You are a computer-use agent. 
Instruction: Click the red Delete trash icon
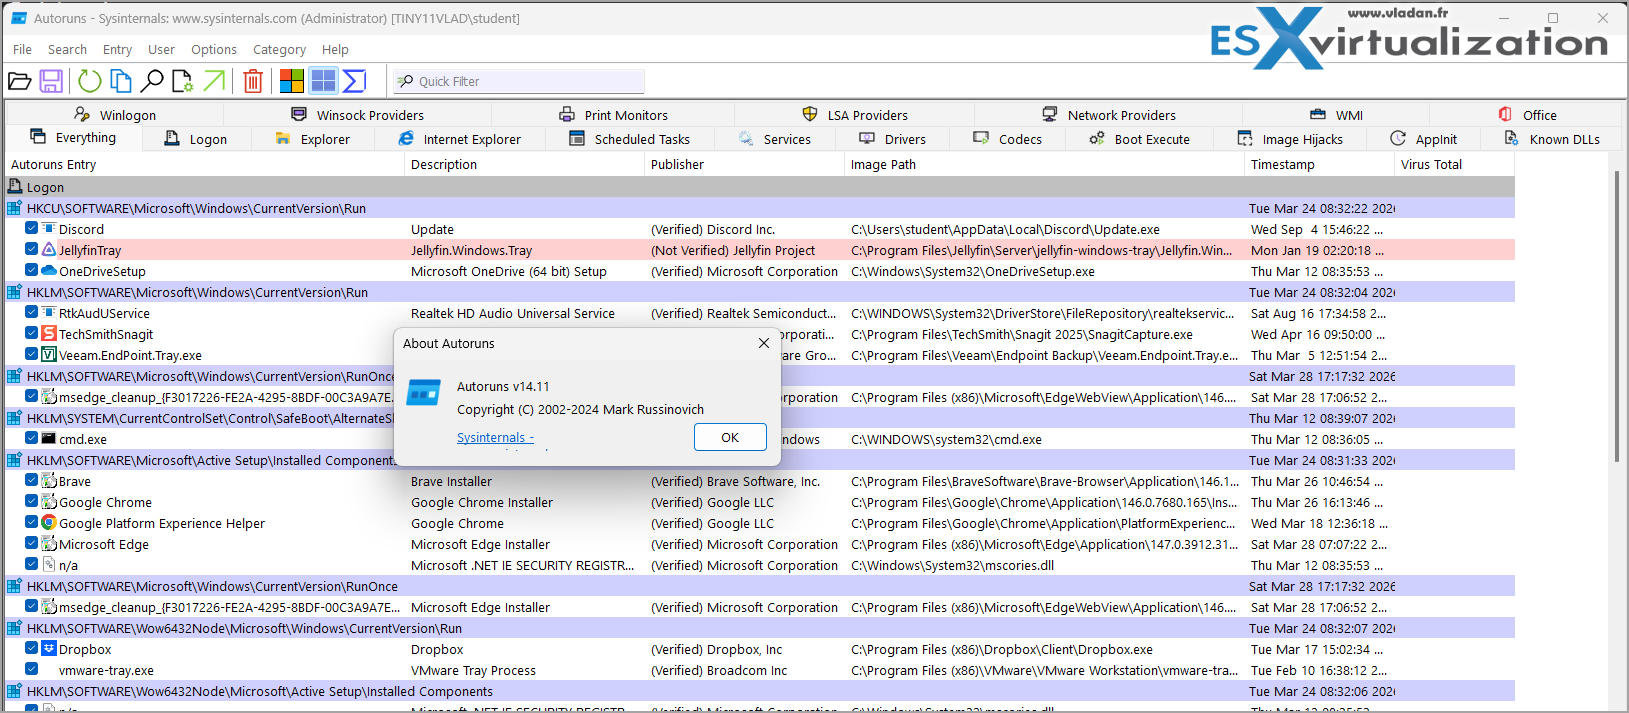[x=253, y=81]
